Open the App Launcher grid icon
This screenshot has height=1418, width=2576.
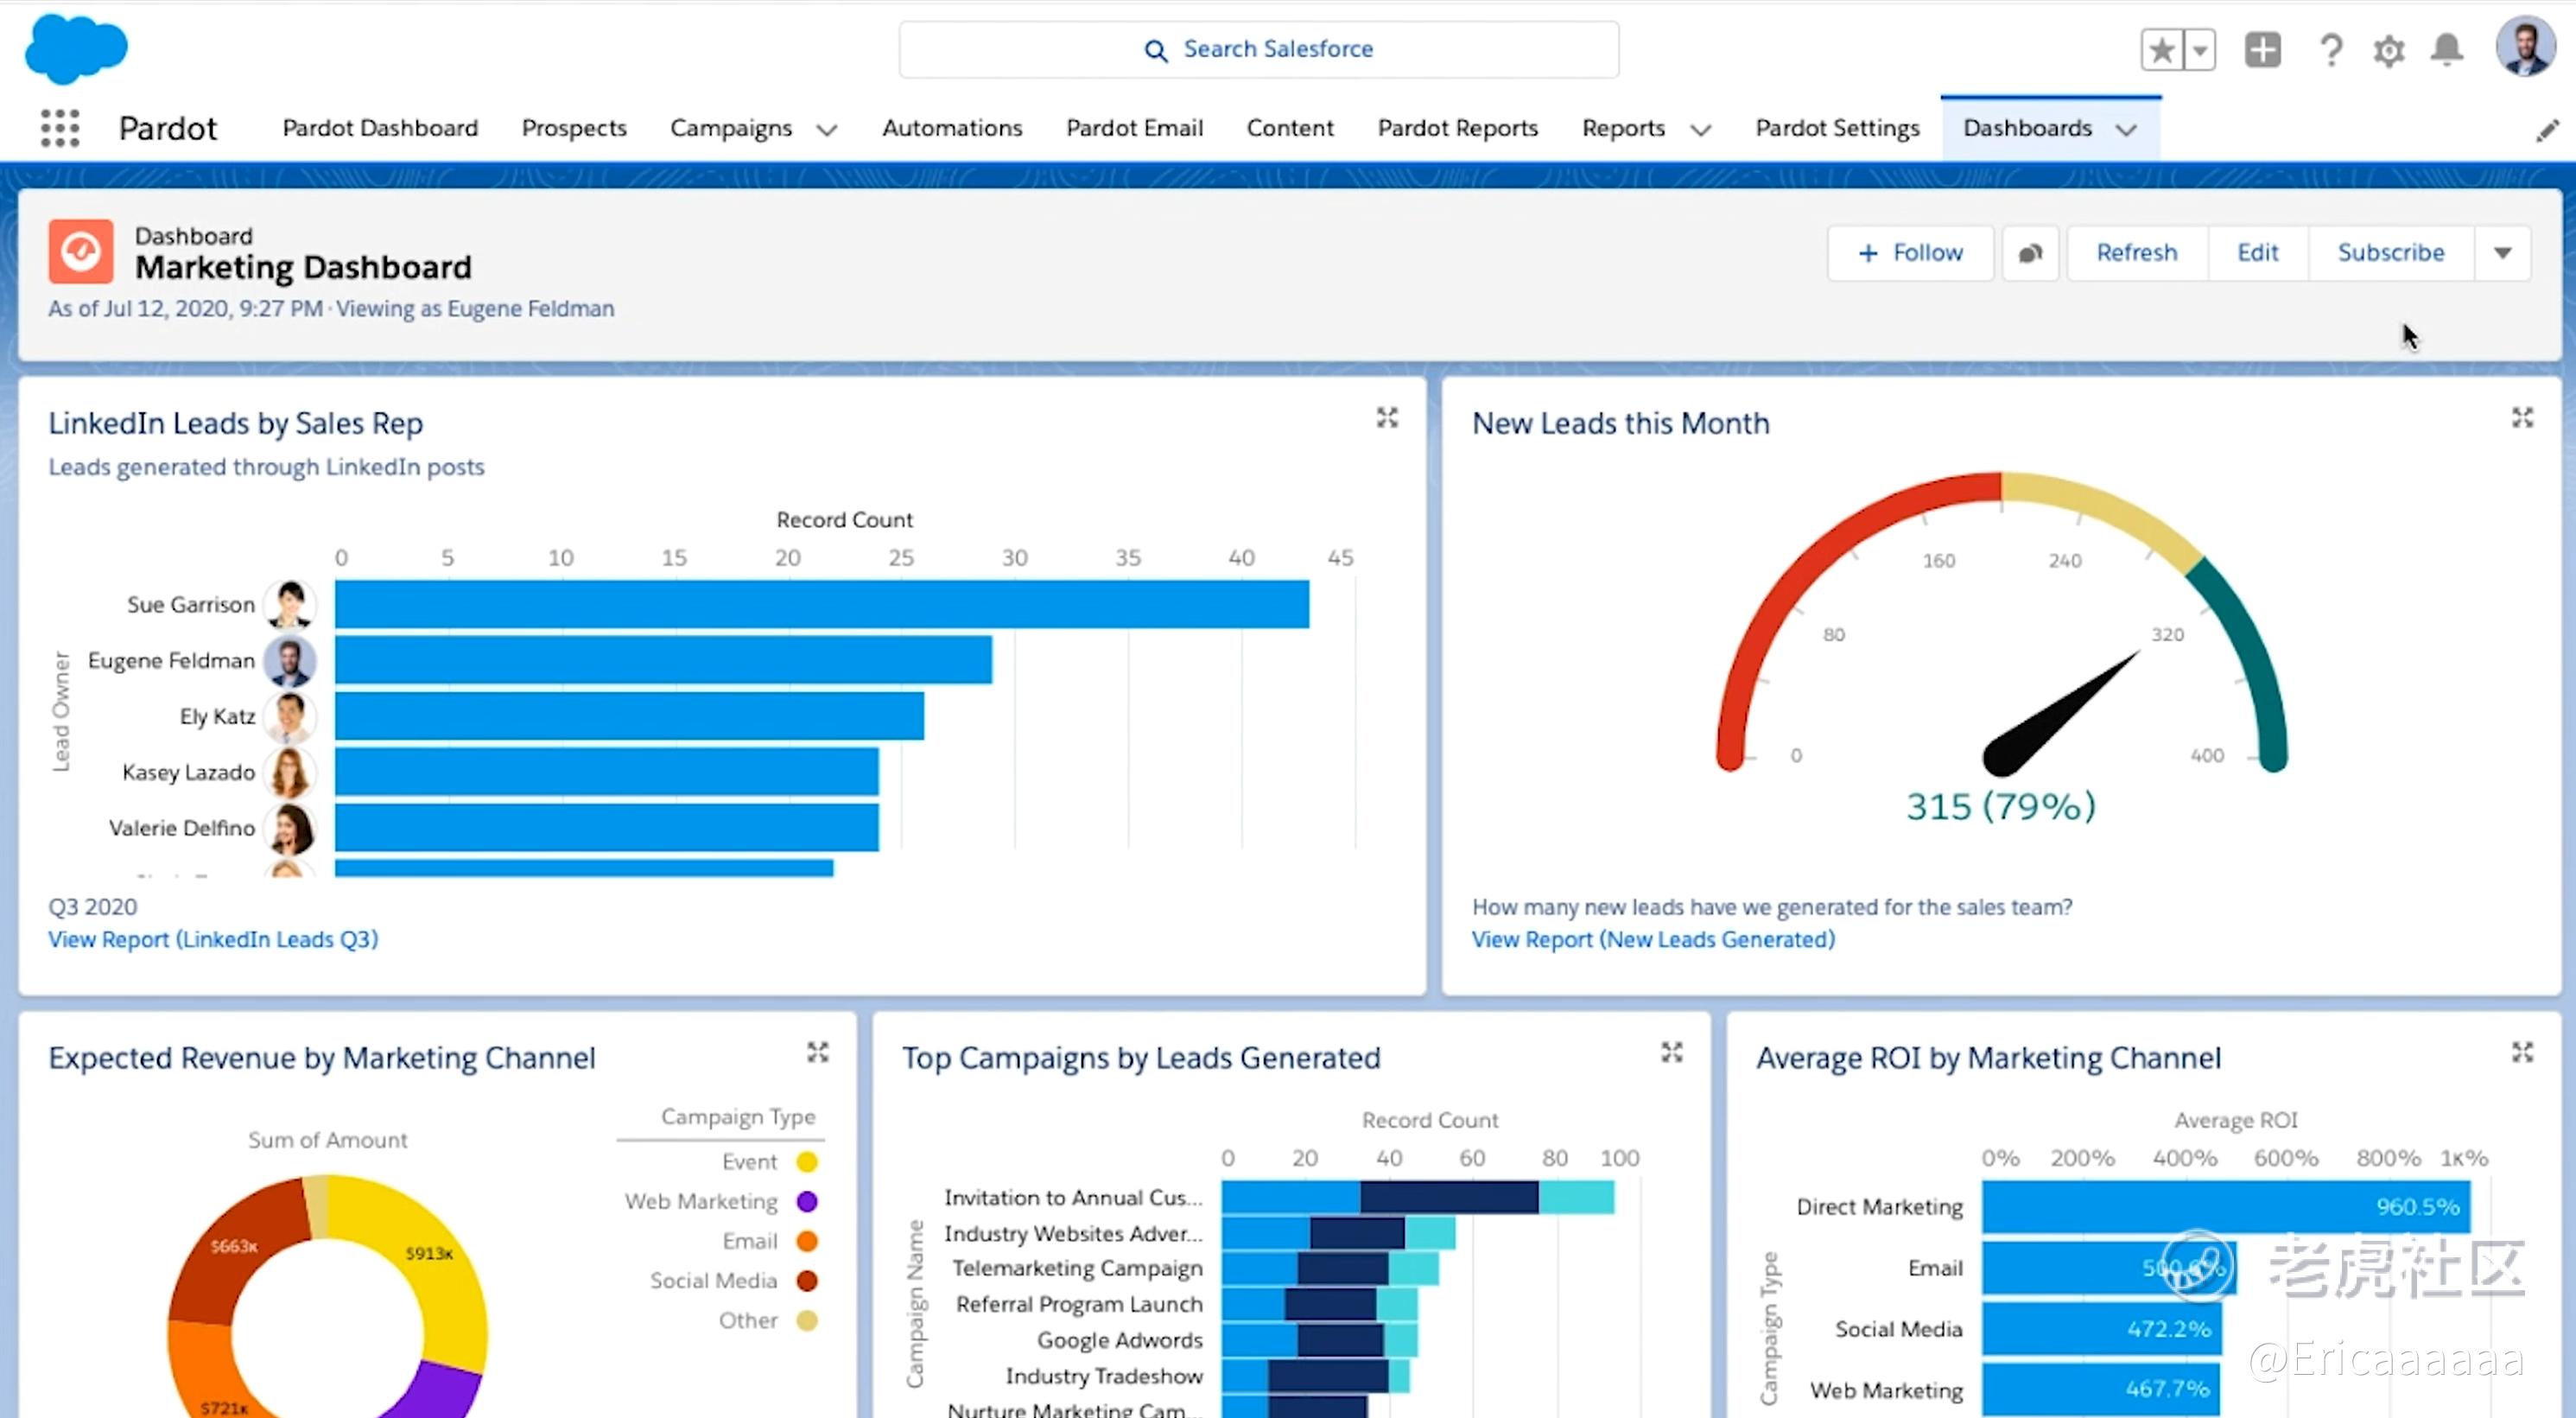tap(60, 129)
